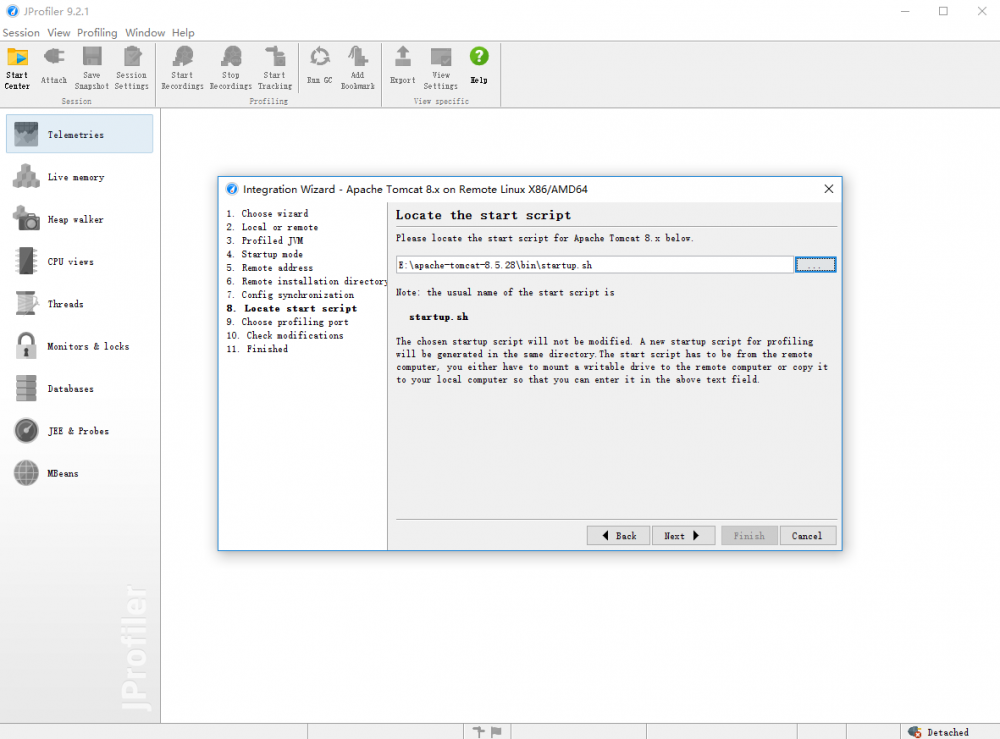This screenshot has height=739, width=1000.
Task: Open CPU views section
Action: coord(80,261)
